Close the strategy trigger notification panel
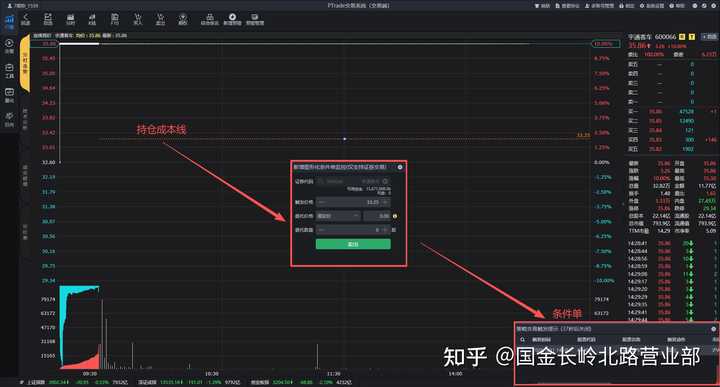Screen dimensions: 720x387 click(713, 329)
